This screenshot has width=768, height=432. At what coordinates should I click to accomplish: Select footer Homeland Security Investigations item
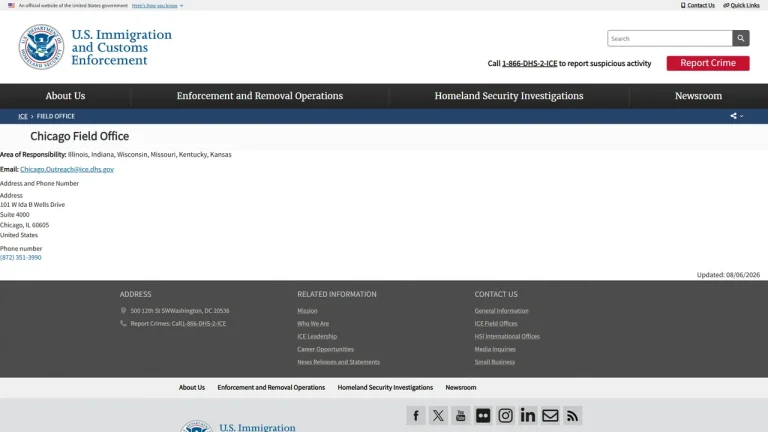385,387
